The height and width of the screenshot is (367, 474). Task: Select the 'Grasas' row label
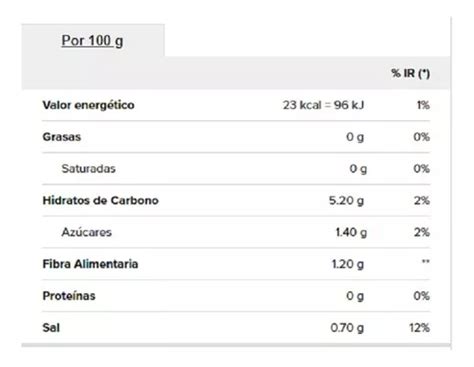[x=62, y=137]
